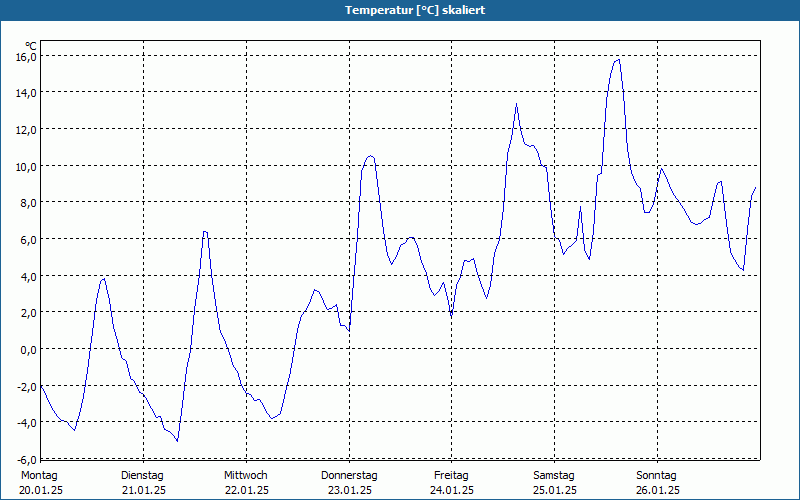
Task: Click the '22.01.25' date label
Action: [x=247, y=491]
